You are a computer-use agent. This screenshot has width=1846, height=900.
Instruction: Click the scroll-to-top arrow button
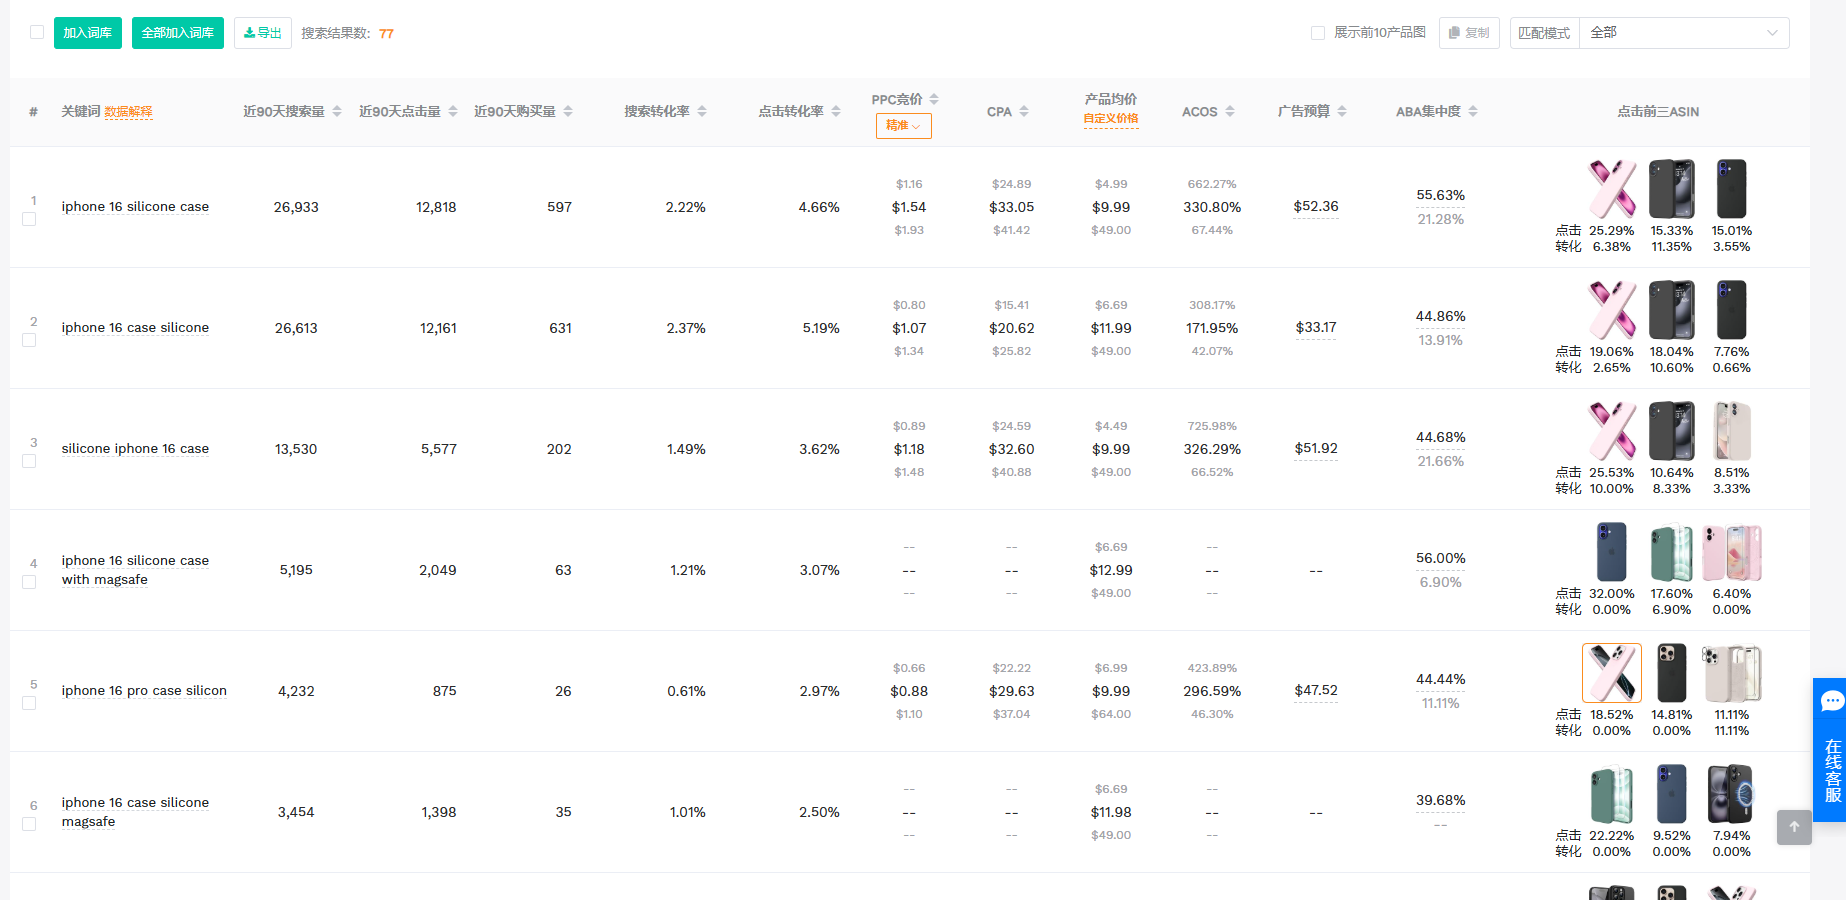[1794, 827]
